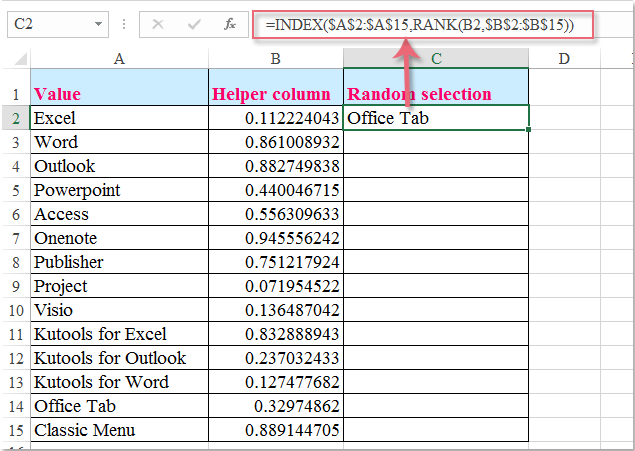Click the Name Box showing C2
Viewport: 635px width, 451px height.
58,25
